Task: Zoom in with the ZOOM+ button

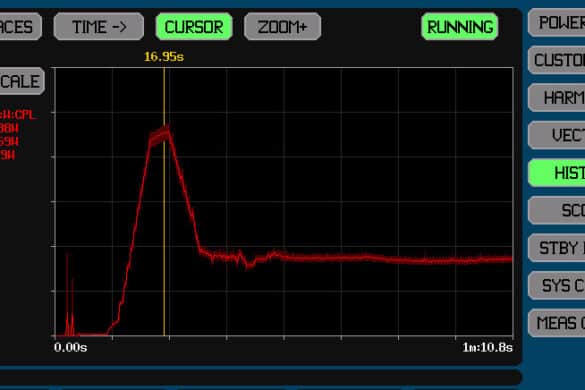Action: (x=282, y=26)
